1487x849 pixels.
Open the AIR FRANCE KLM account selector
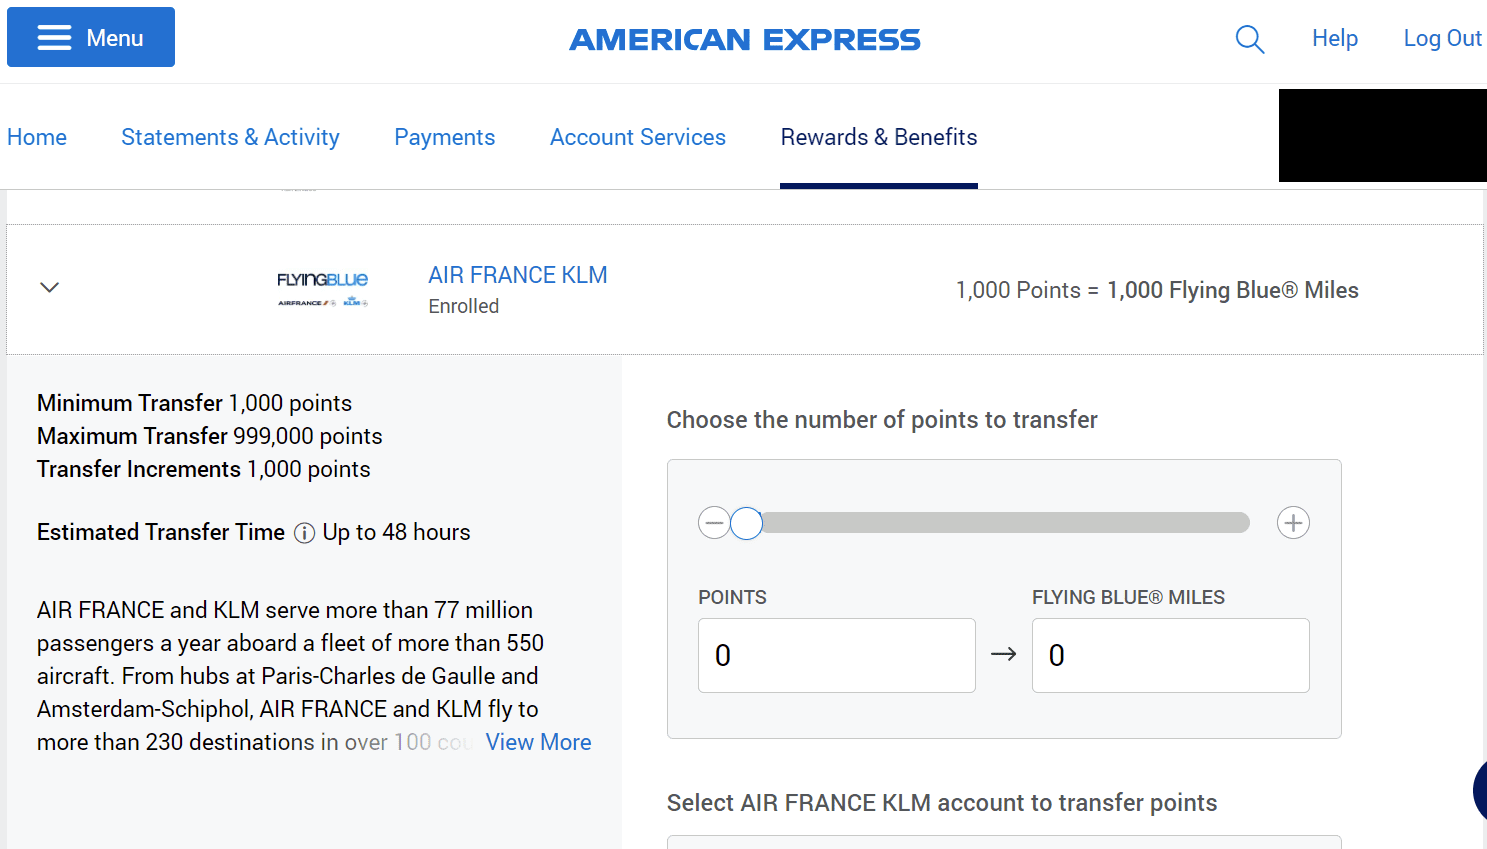(x=1004, y=845)
